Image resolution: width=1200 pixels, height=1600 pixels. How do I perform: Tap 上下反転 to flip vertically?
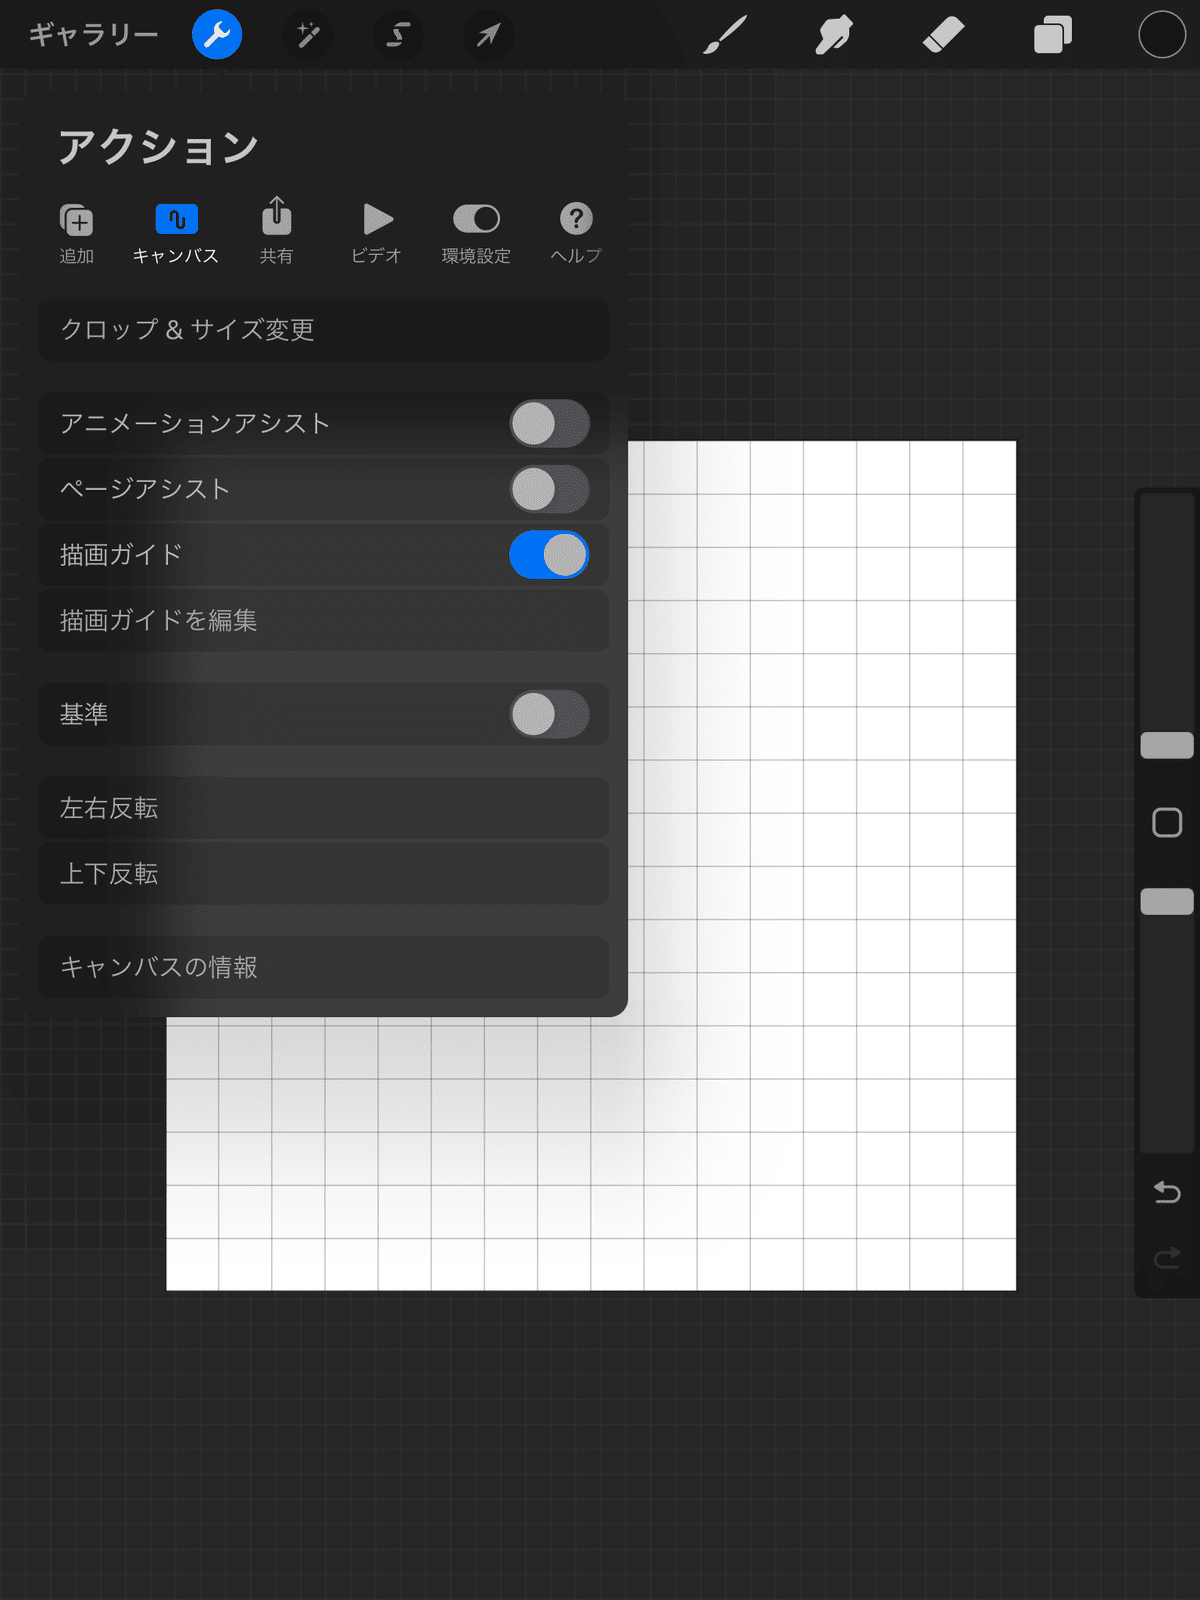click(323, 874)
